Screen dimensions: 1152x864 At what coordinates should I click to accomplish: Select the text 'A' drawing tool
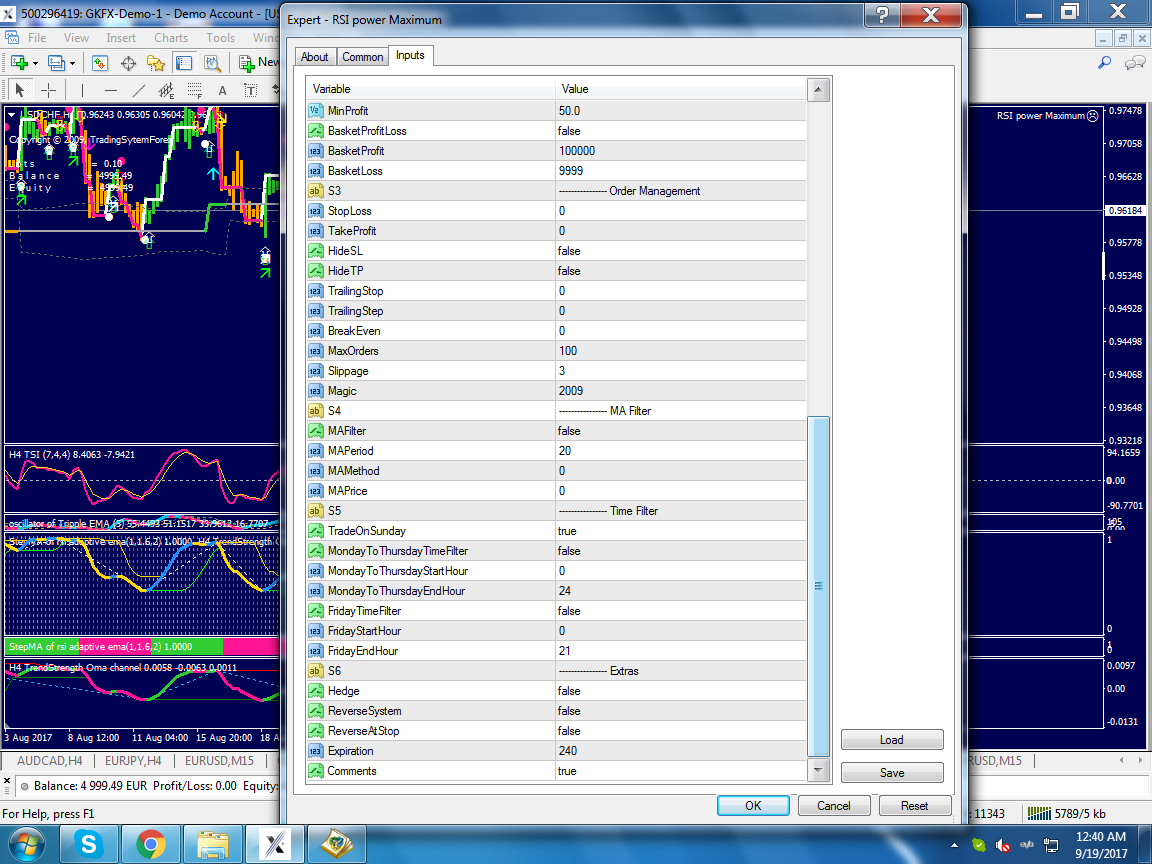click(x=223, y=90)
